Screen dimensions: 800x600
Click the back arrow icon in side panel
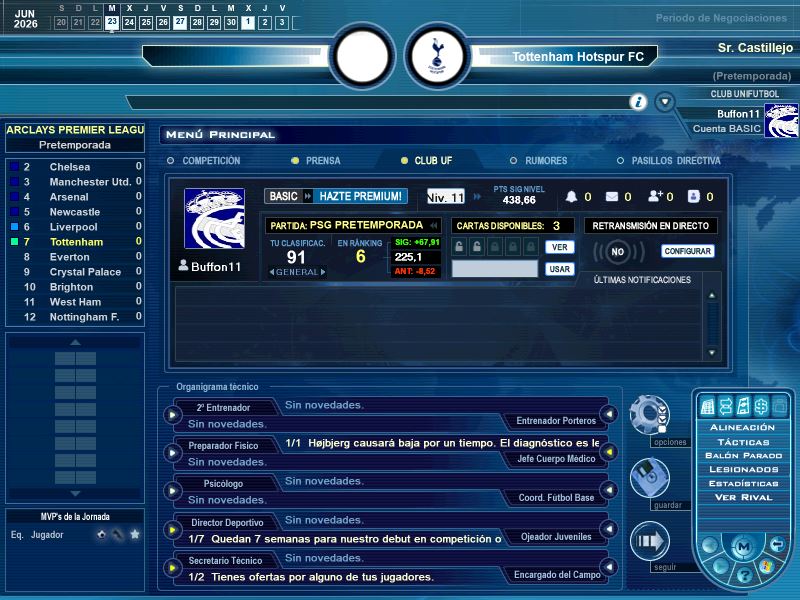[777, 544]
